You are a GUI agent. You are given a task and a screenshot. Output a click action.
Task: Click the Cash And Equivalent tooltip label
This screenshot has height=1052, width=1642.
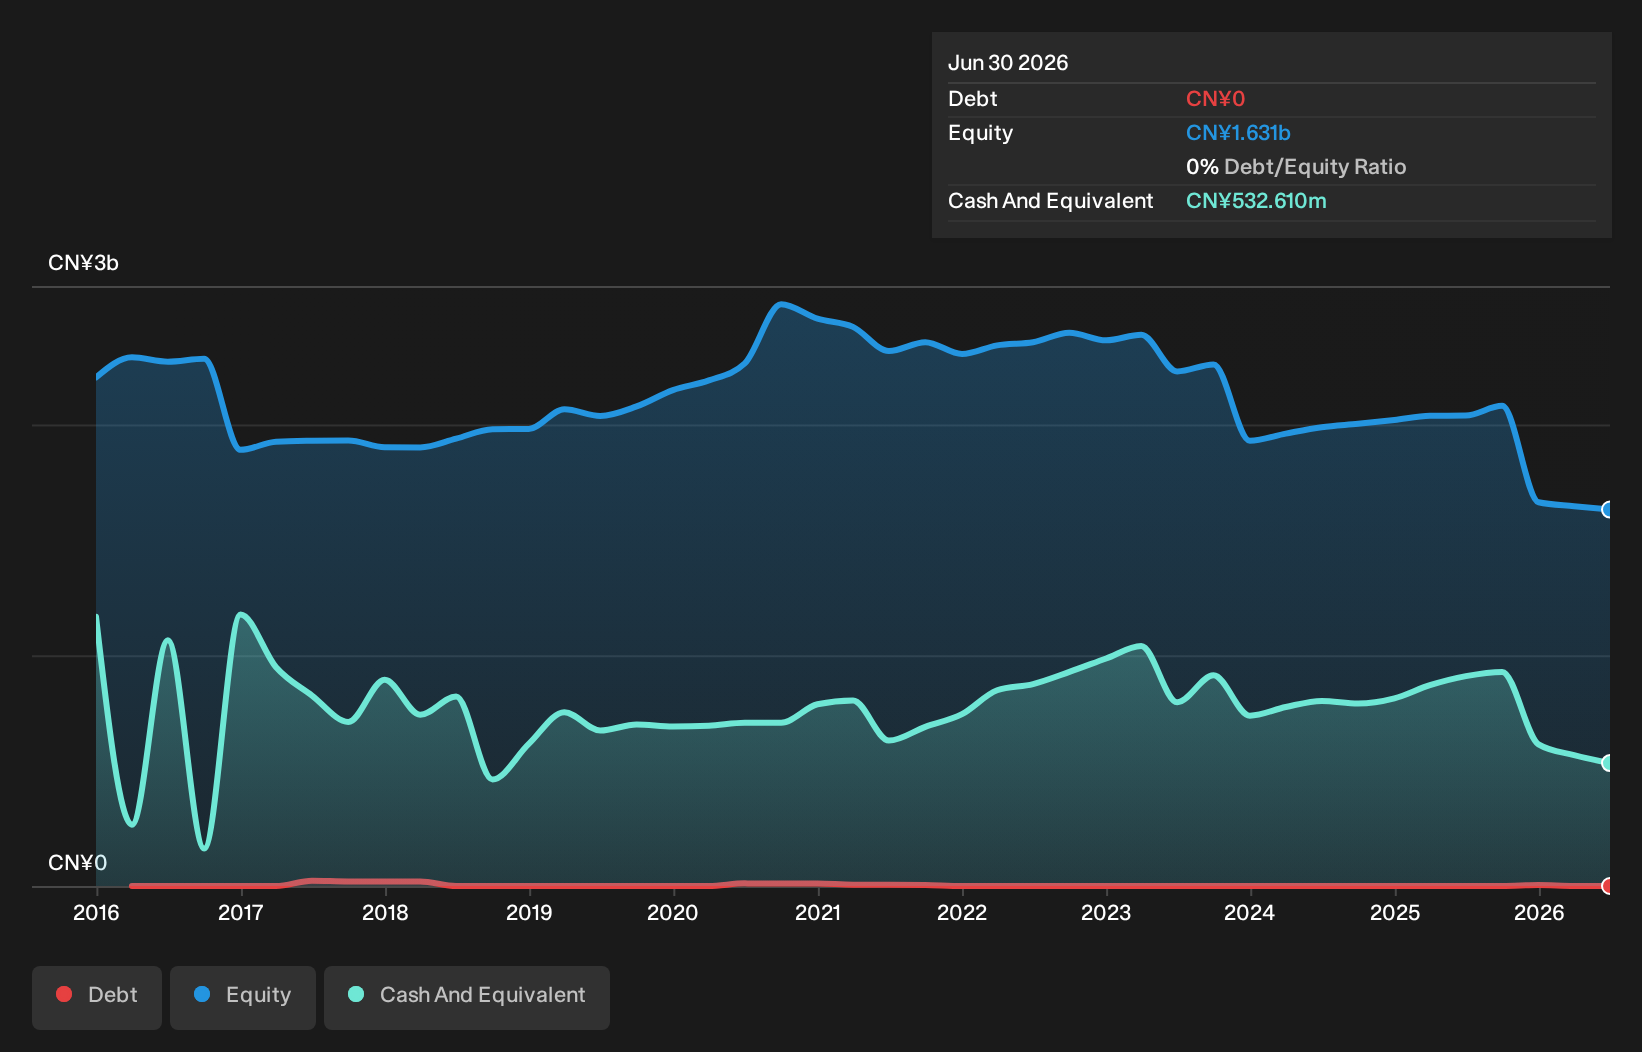1051,201
